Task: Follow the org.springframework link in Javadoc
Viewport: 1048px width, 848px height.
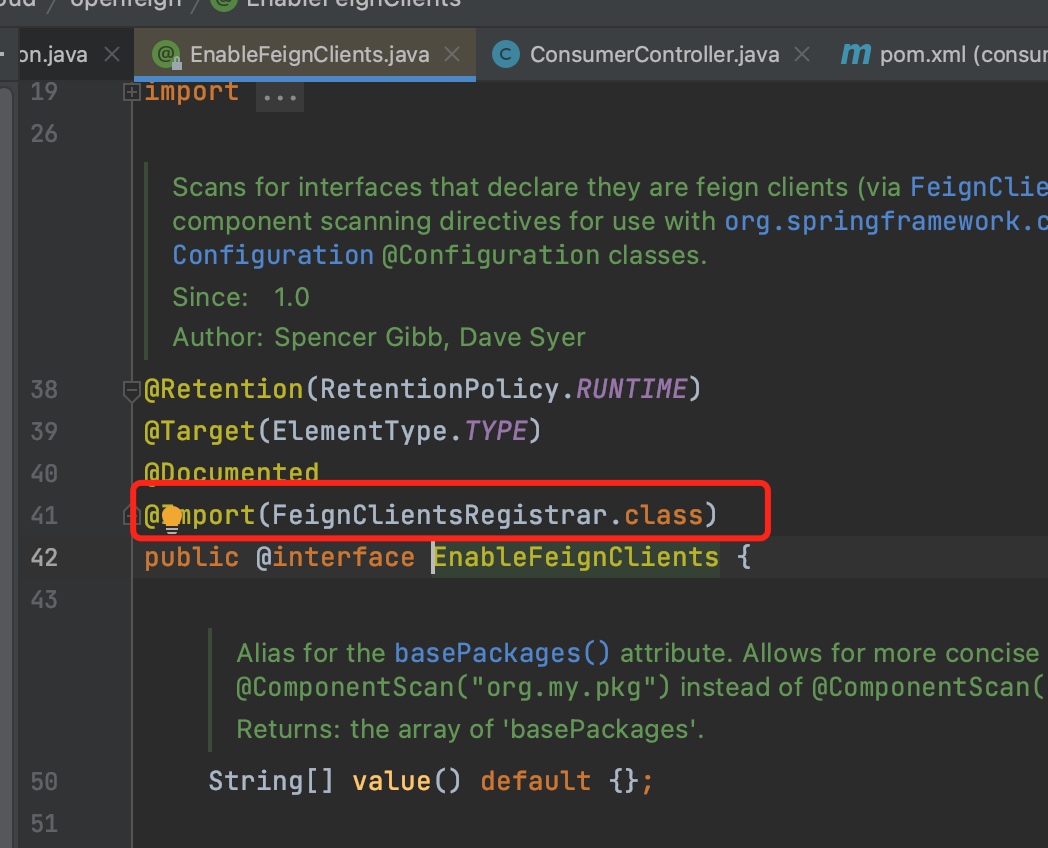Action: (885, 220)
